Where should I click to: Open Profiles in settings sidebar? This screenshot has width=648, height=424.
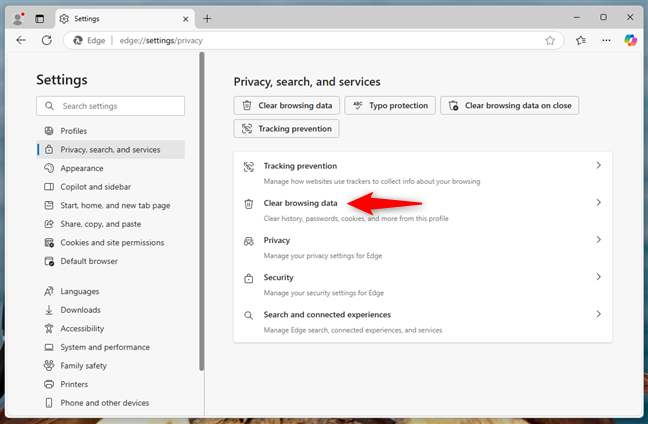(110, 131)
